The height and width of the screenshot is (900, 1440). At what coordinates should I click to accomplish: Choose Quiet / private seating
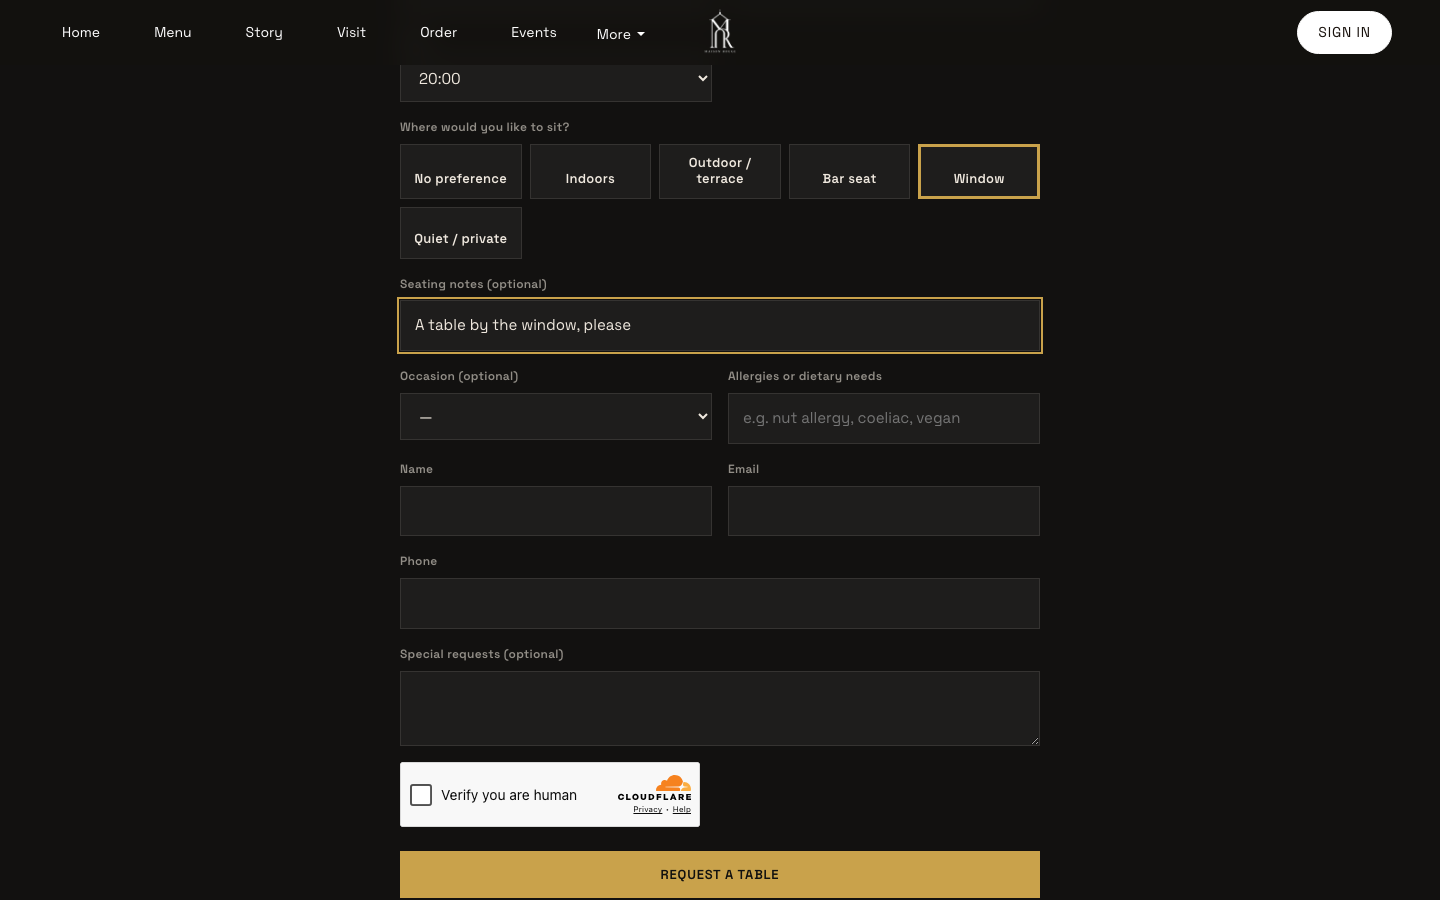[461, 233]
